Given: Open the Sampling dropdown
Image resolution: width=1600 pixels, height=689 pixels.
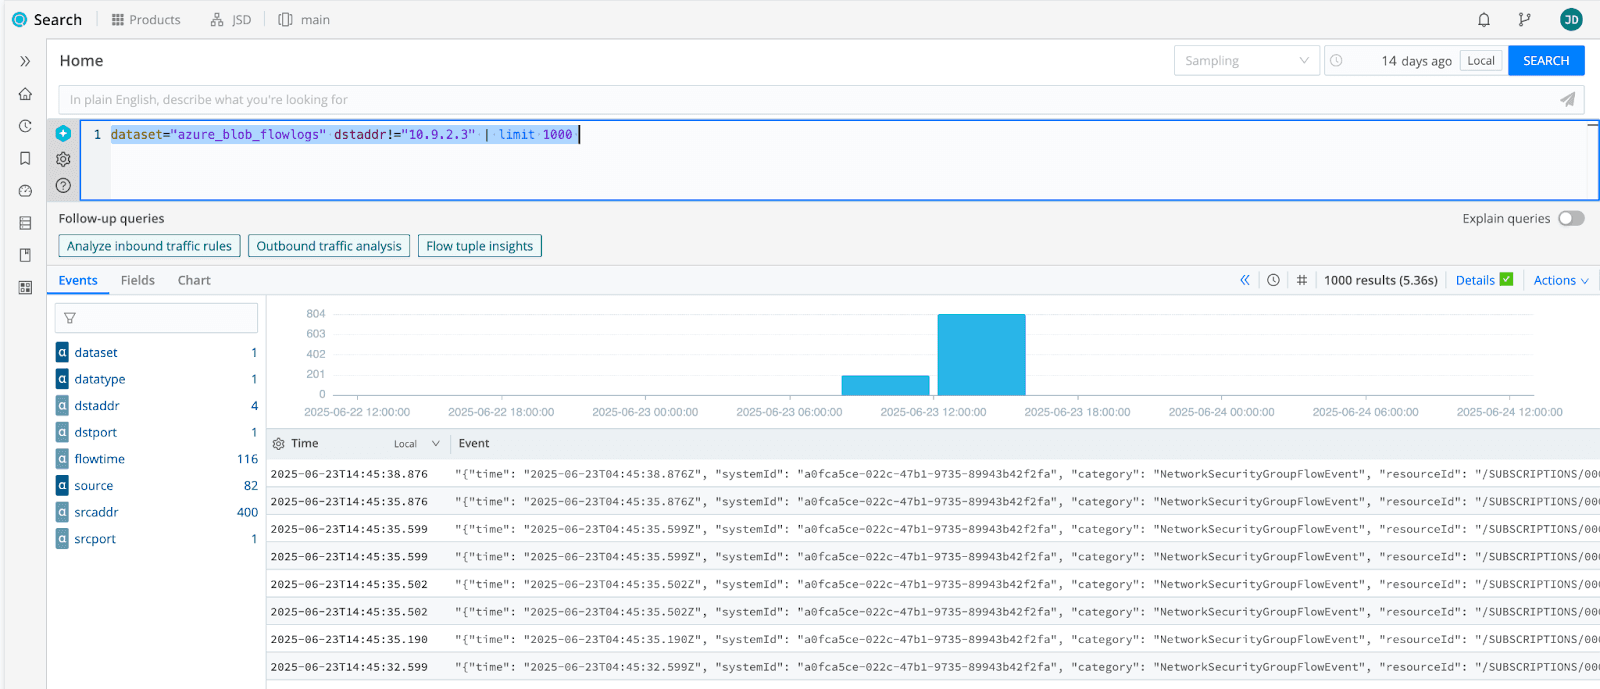Looking at the screenshot, I should (1246, 61).
